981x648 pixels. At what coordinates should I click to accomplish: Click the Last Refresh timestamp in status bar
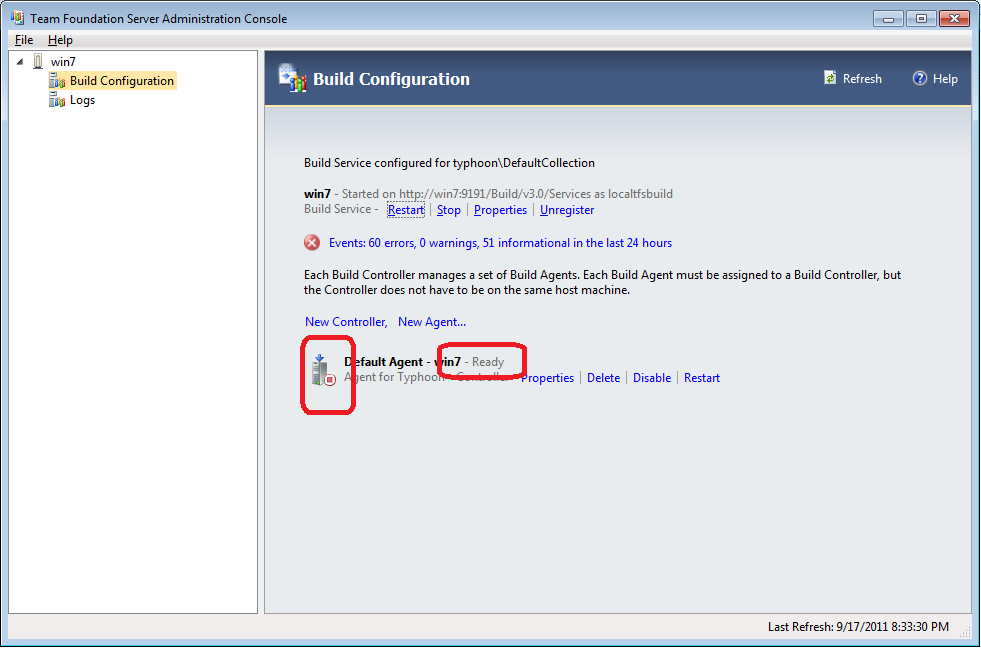pos(858,627)
